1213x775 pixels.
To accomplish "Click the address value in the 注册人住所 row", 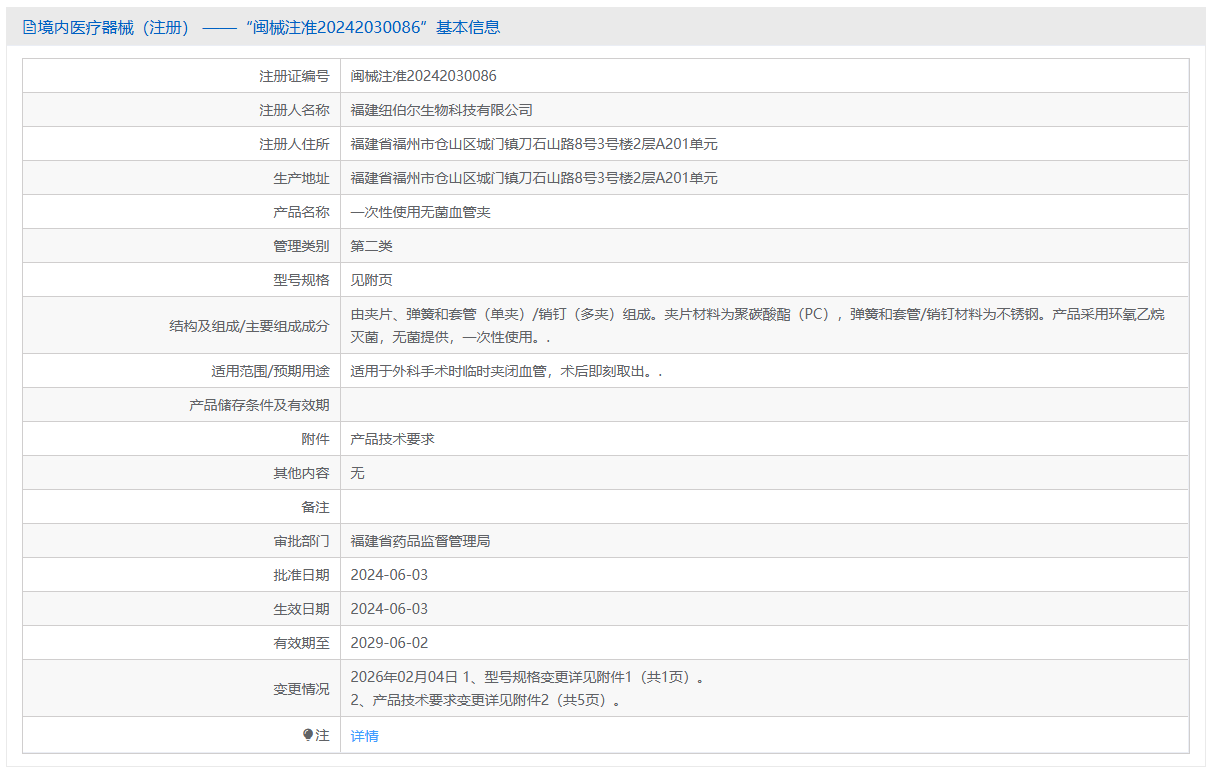I will [x=534, y=144].
